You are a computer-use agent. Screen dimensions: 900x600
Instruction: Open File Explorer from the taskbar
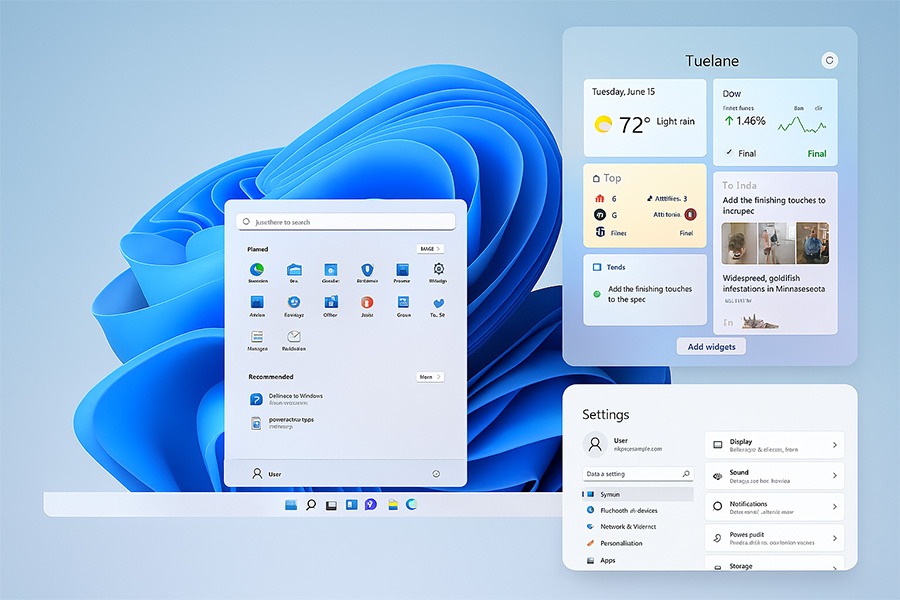pos(394,505)
